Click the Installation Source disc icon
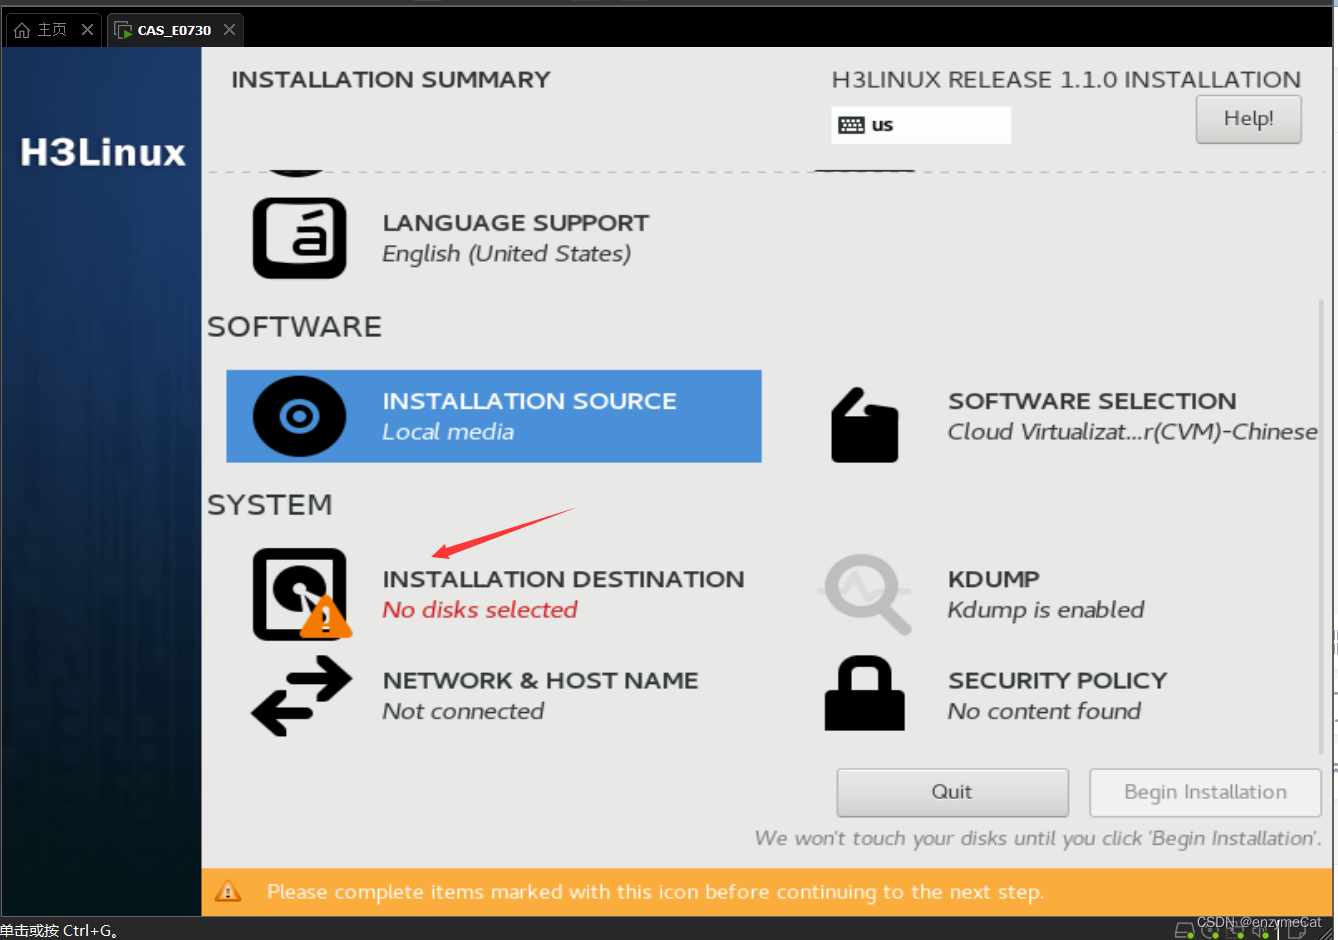Image resolution: width=1338 pixels, height=940 pixels. [299, 416]
